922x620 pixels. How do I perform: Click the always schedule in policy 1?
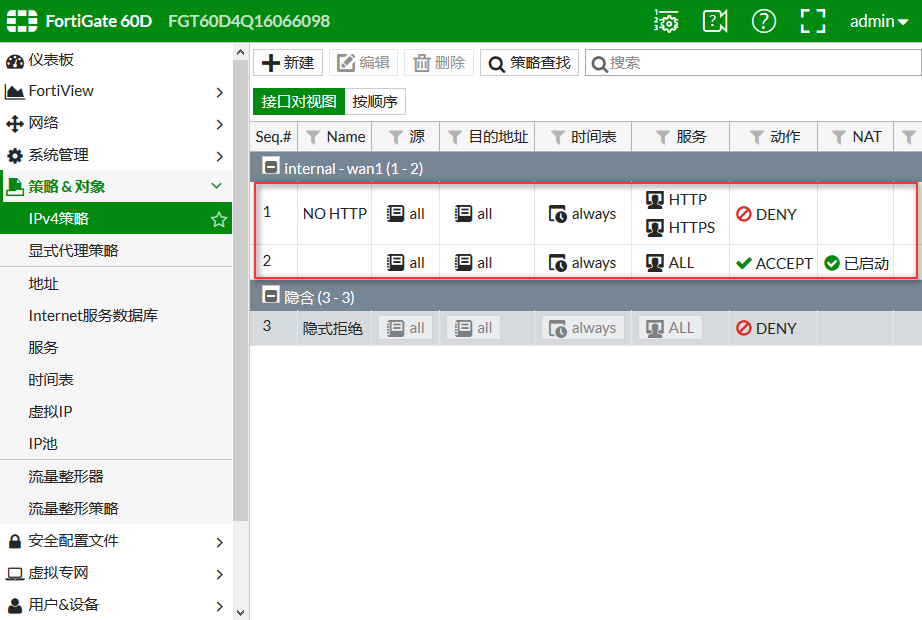pyautogui.click(x=582, y=214)
